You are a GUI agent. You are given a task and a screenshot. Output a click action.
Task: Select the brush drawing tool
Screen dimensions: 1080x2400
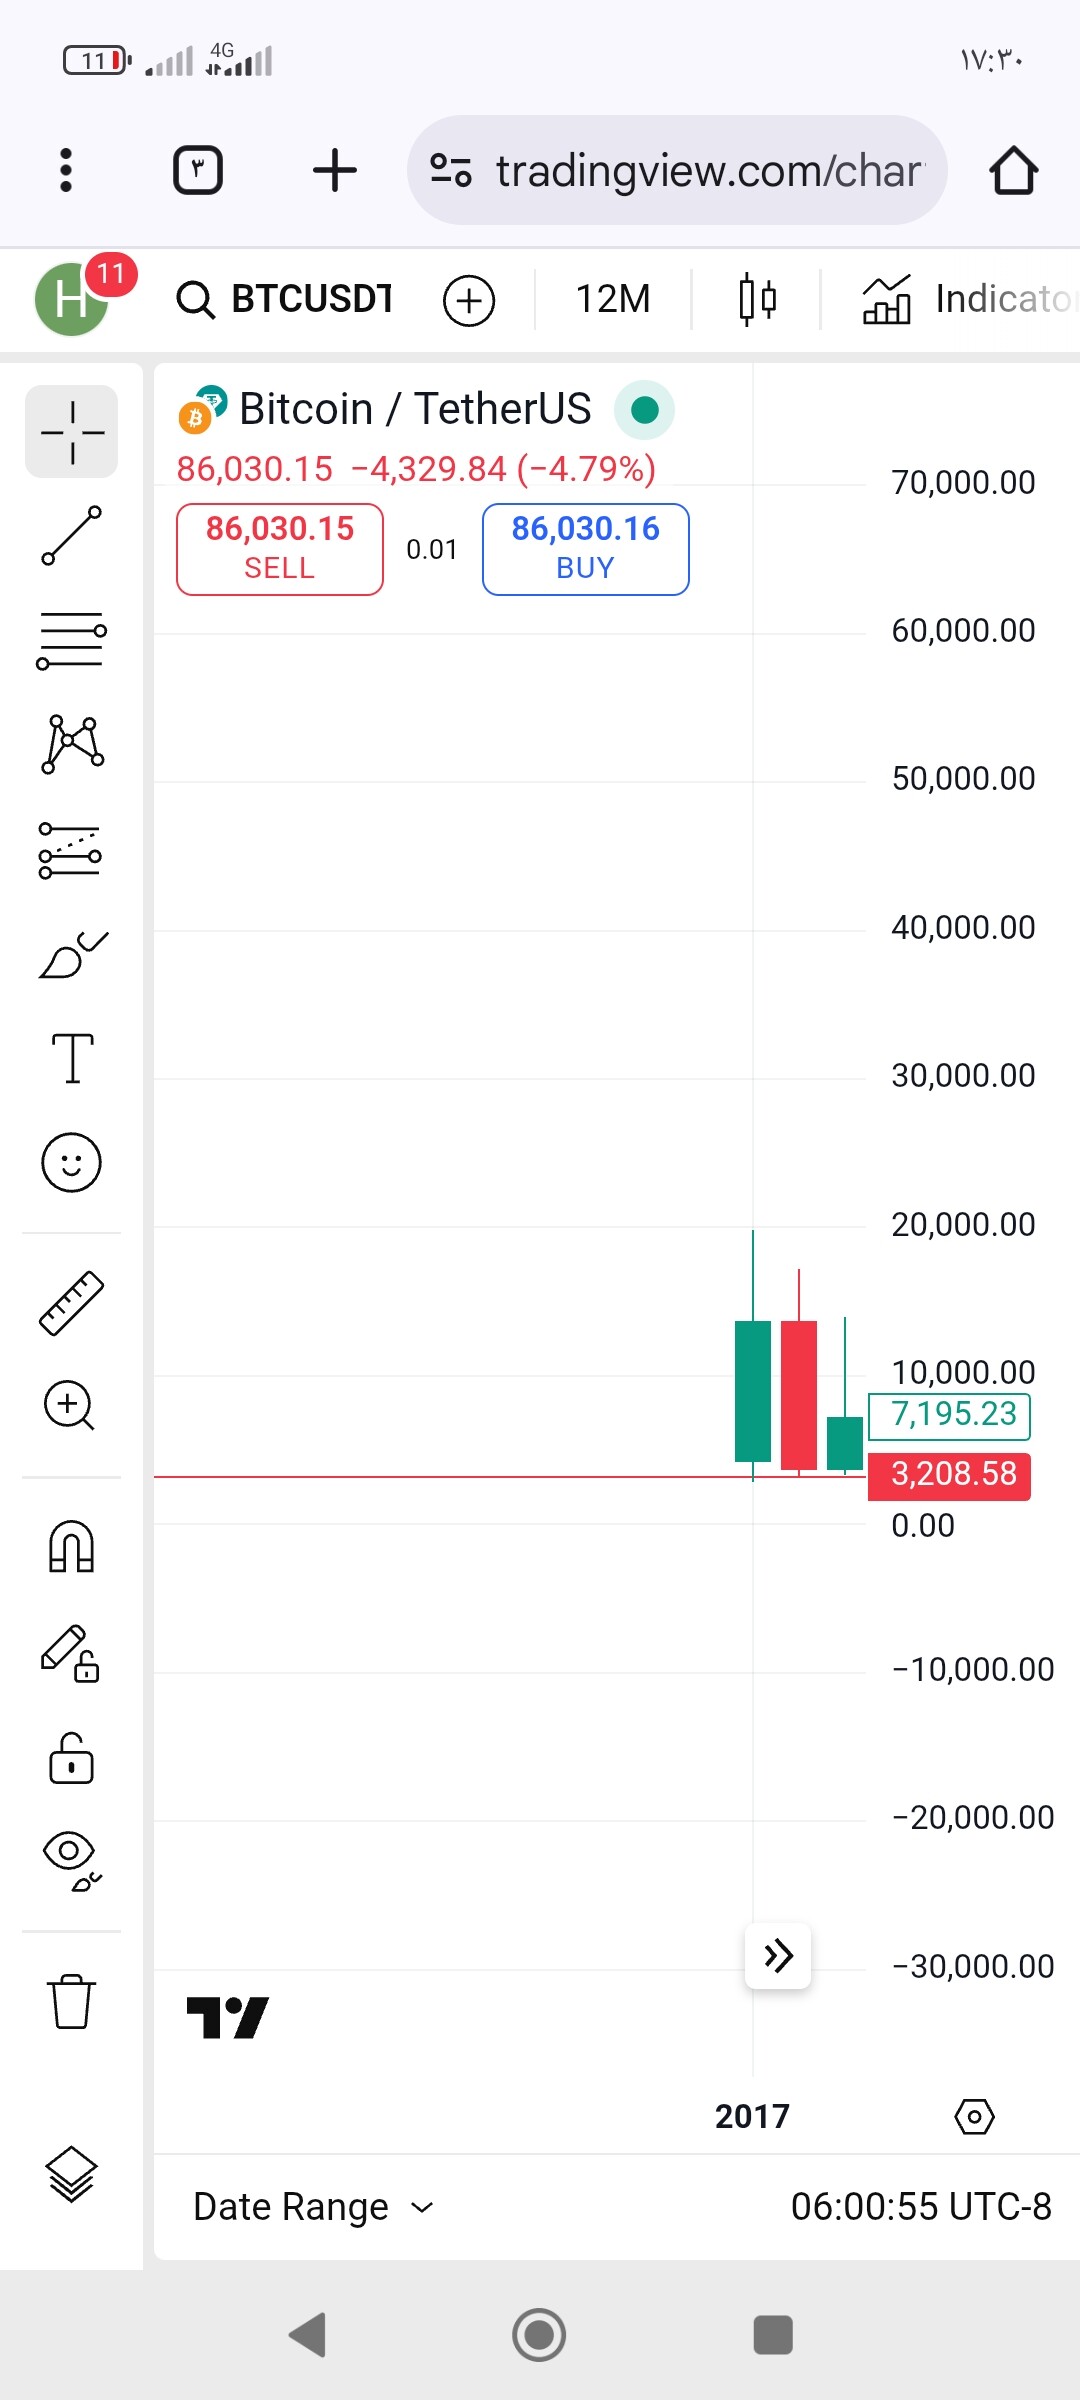[72, 955]
